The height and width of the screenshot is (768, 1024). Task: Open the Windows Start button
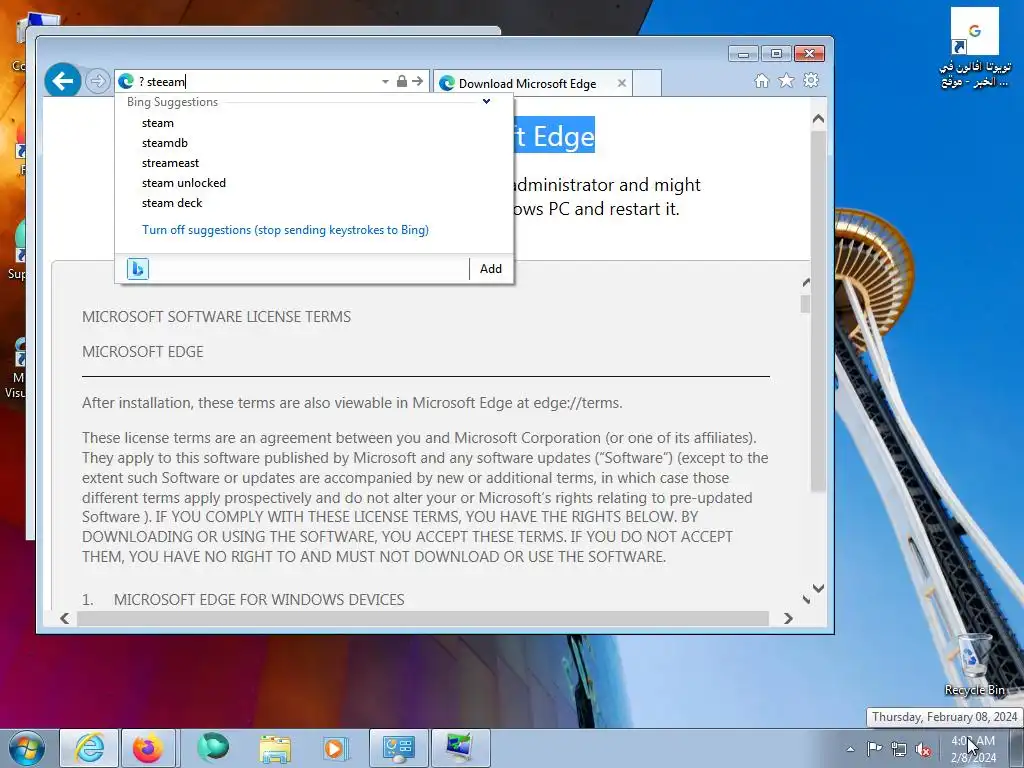(x=25, y=748)
